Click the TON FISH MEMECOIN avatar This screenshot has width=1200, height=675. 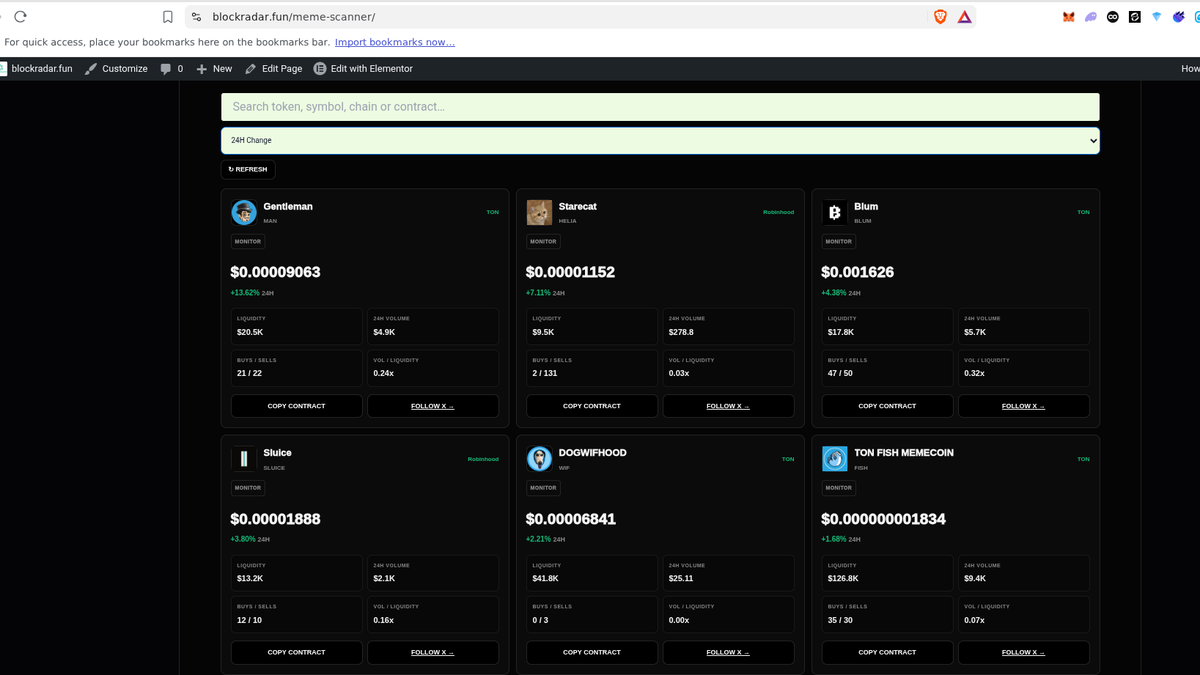click(835, 459)
